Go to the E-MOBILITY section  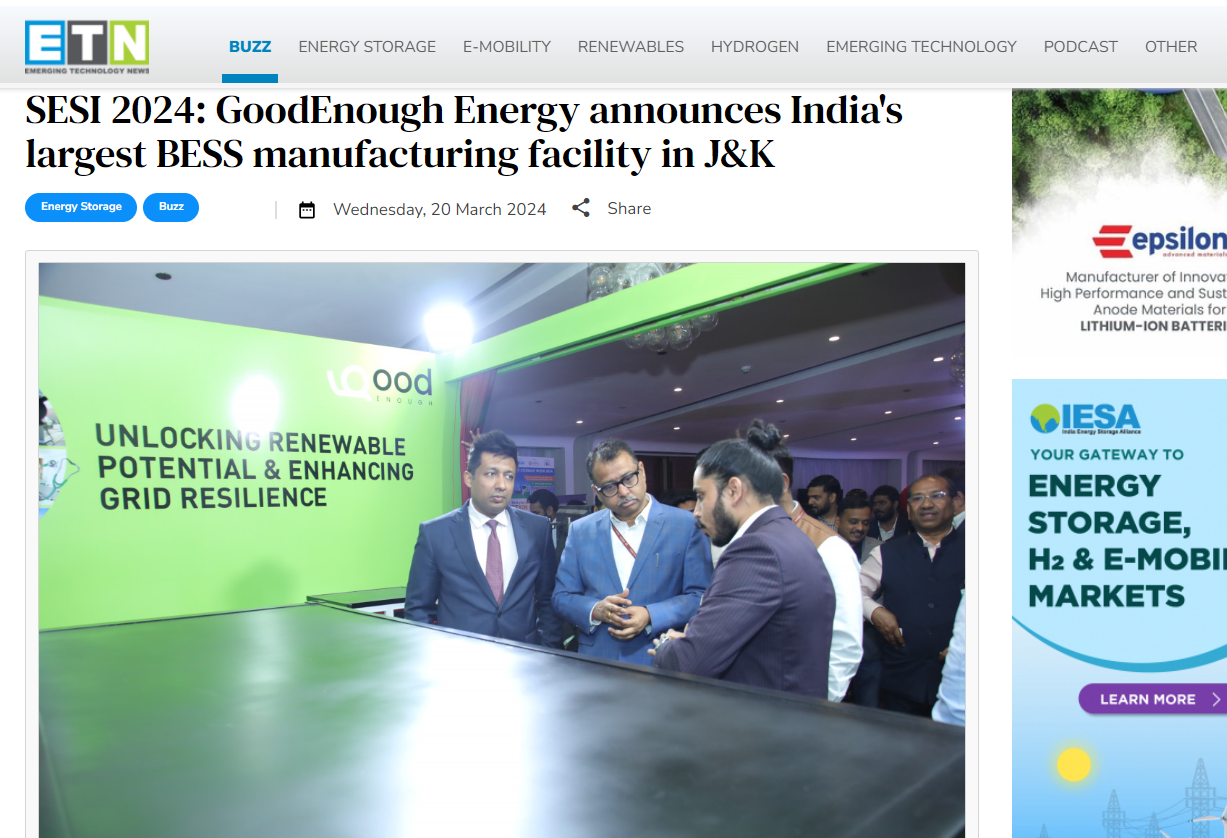pyautogui.click(x=507, y=46)
